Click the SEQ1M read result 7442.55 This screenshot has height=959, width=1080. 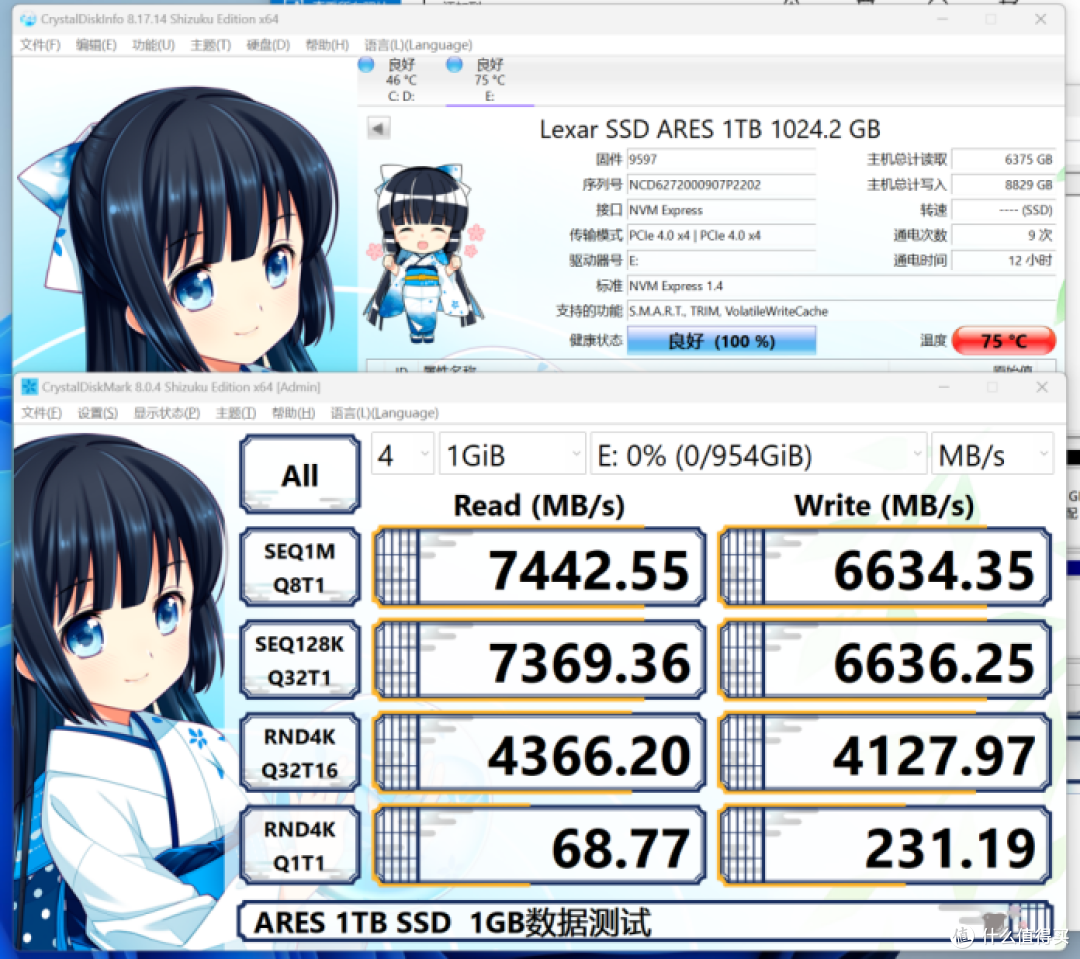(539, 568)
